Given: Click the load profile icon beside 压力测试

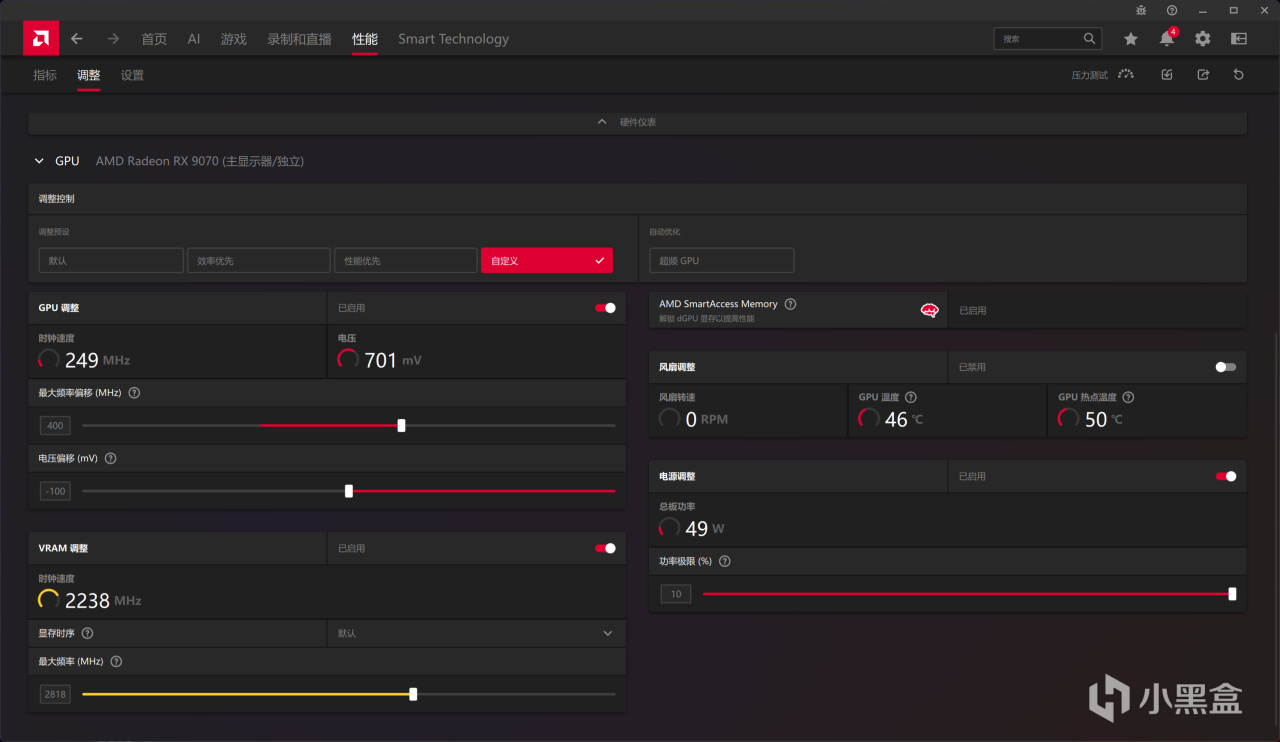Looking at the screenshot, I should [x=1167, y=75].
